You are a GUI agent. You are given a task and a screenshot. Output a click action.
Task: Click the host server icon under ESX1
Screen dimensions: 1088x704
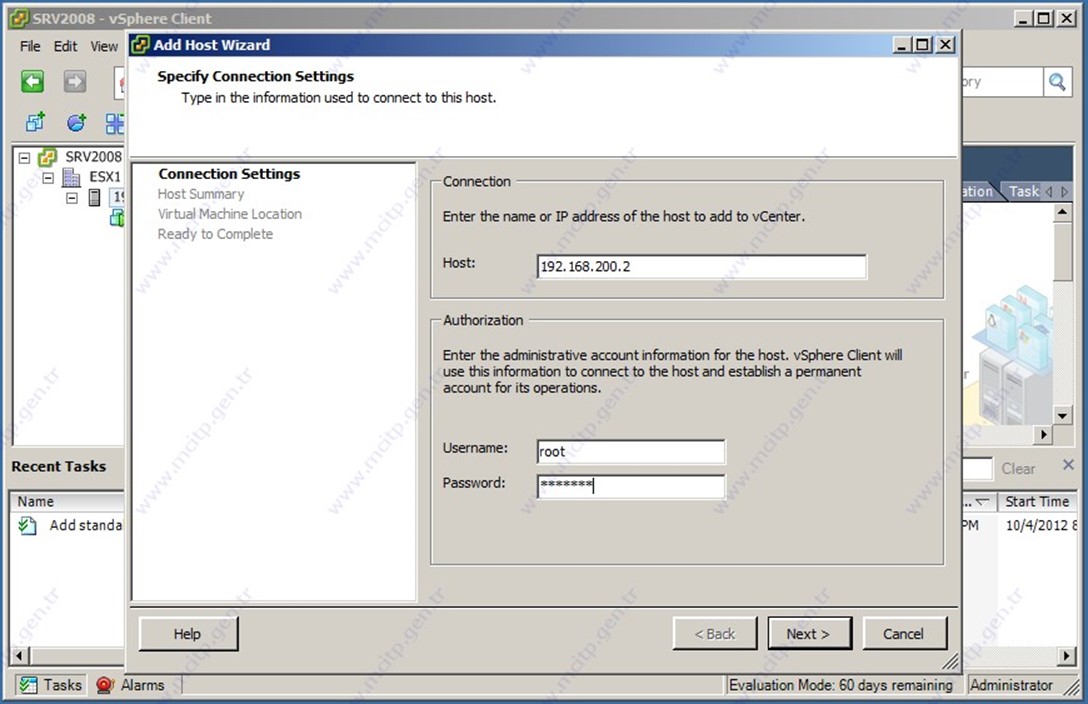(x=94, y=198)
